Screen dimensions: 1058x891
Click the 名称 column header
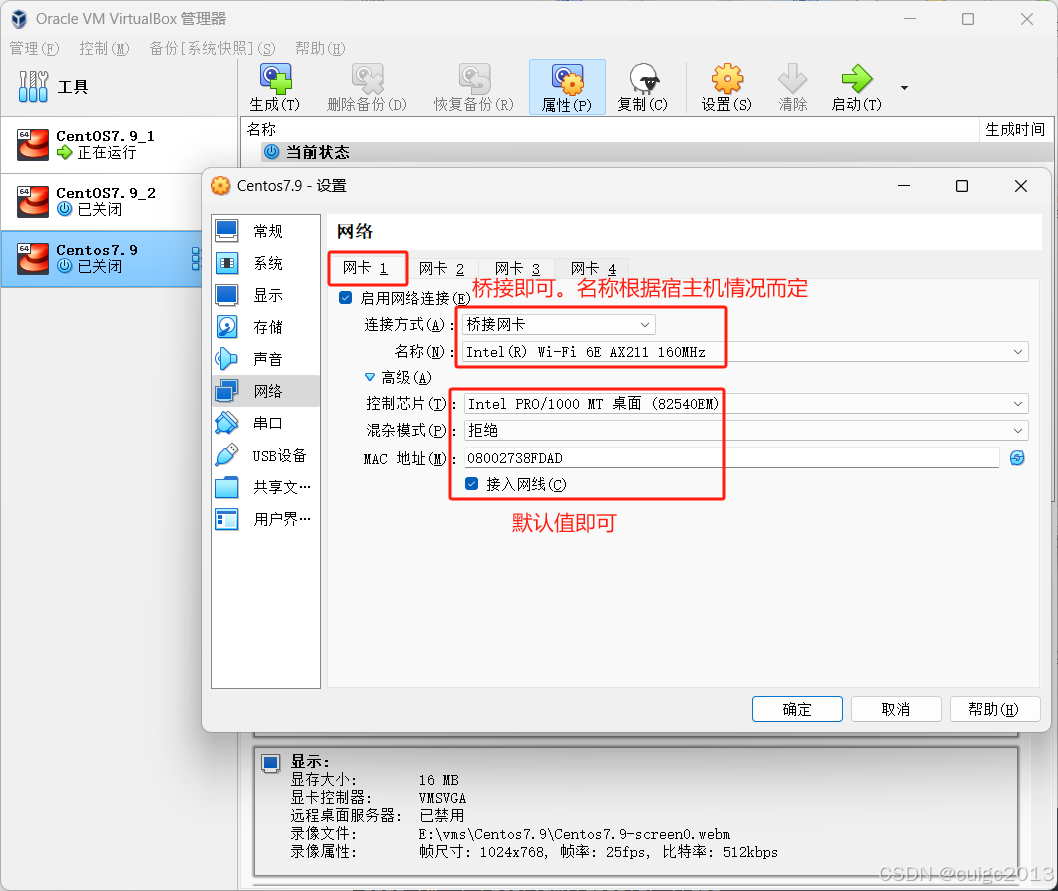click(x=609, y=130)
